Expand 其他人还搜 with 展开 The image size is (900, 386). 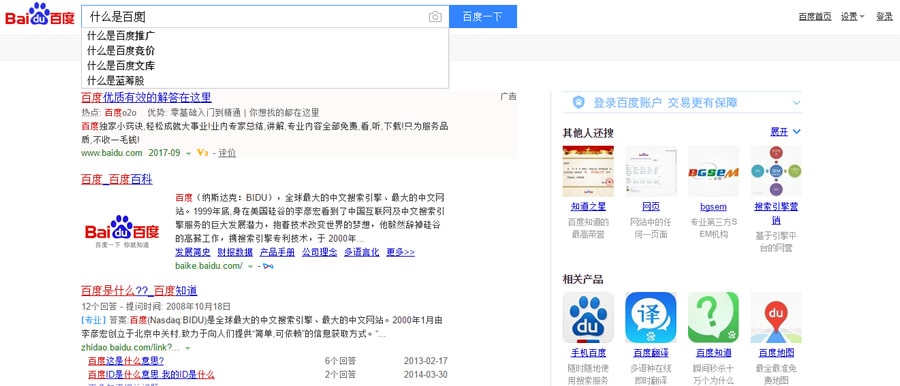(x=785, y=132)
